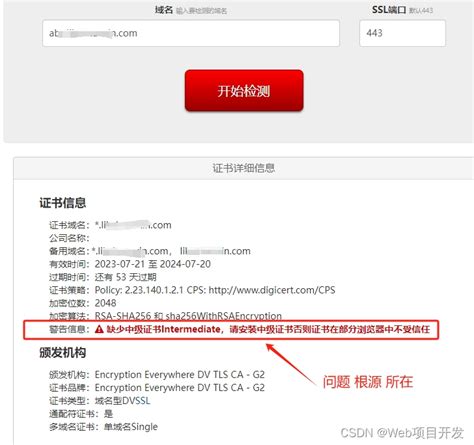
Task: Click the CSDN @Web项目开发 watermark
Action: [402, 433]
